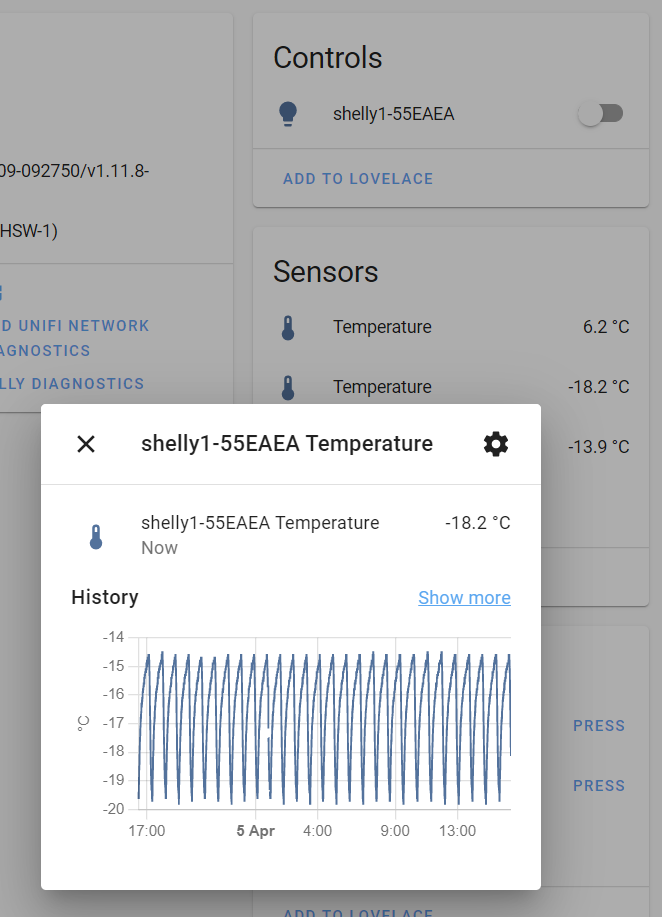Open the DIAGNOSTICS link ending in AGNOSTICS

[x=45, y=351]
